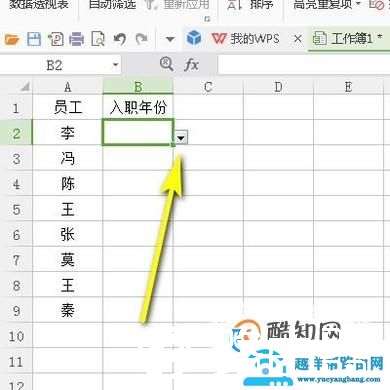Print the sheet using printer icon
This screenshot has height=390, width=390.
pos(77,39)
